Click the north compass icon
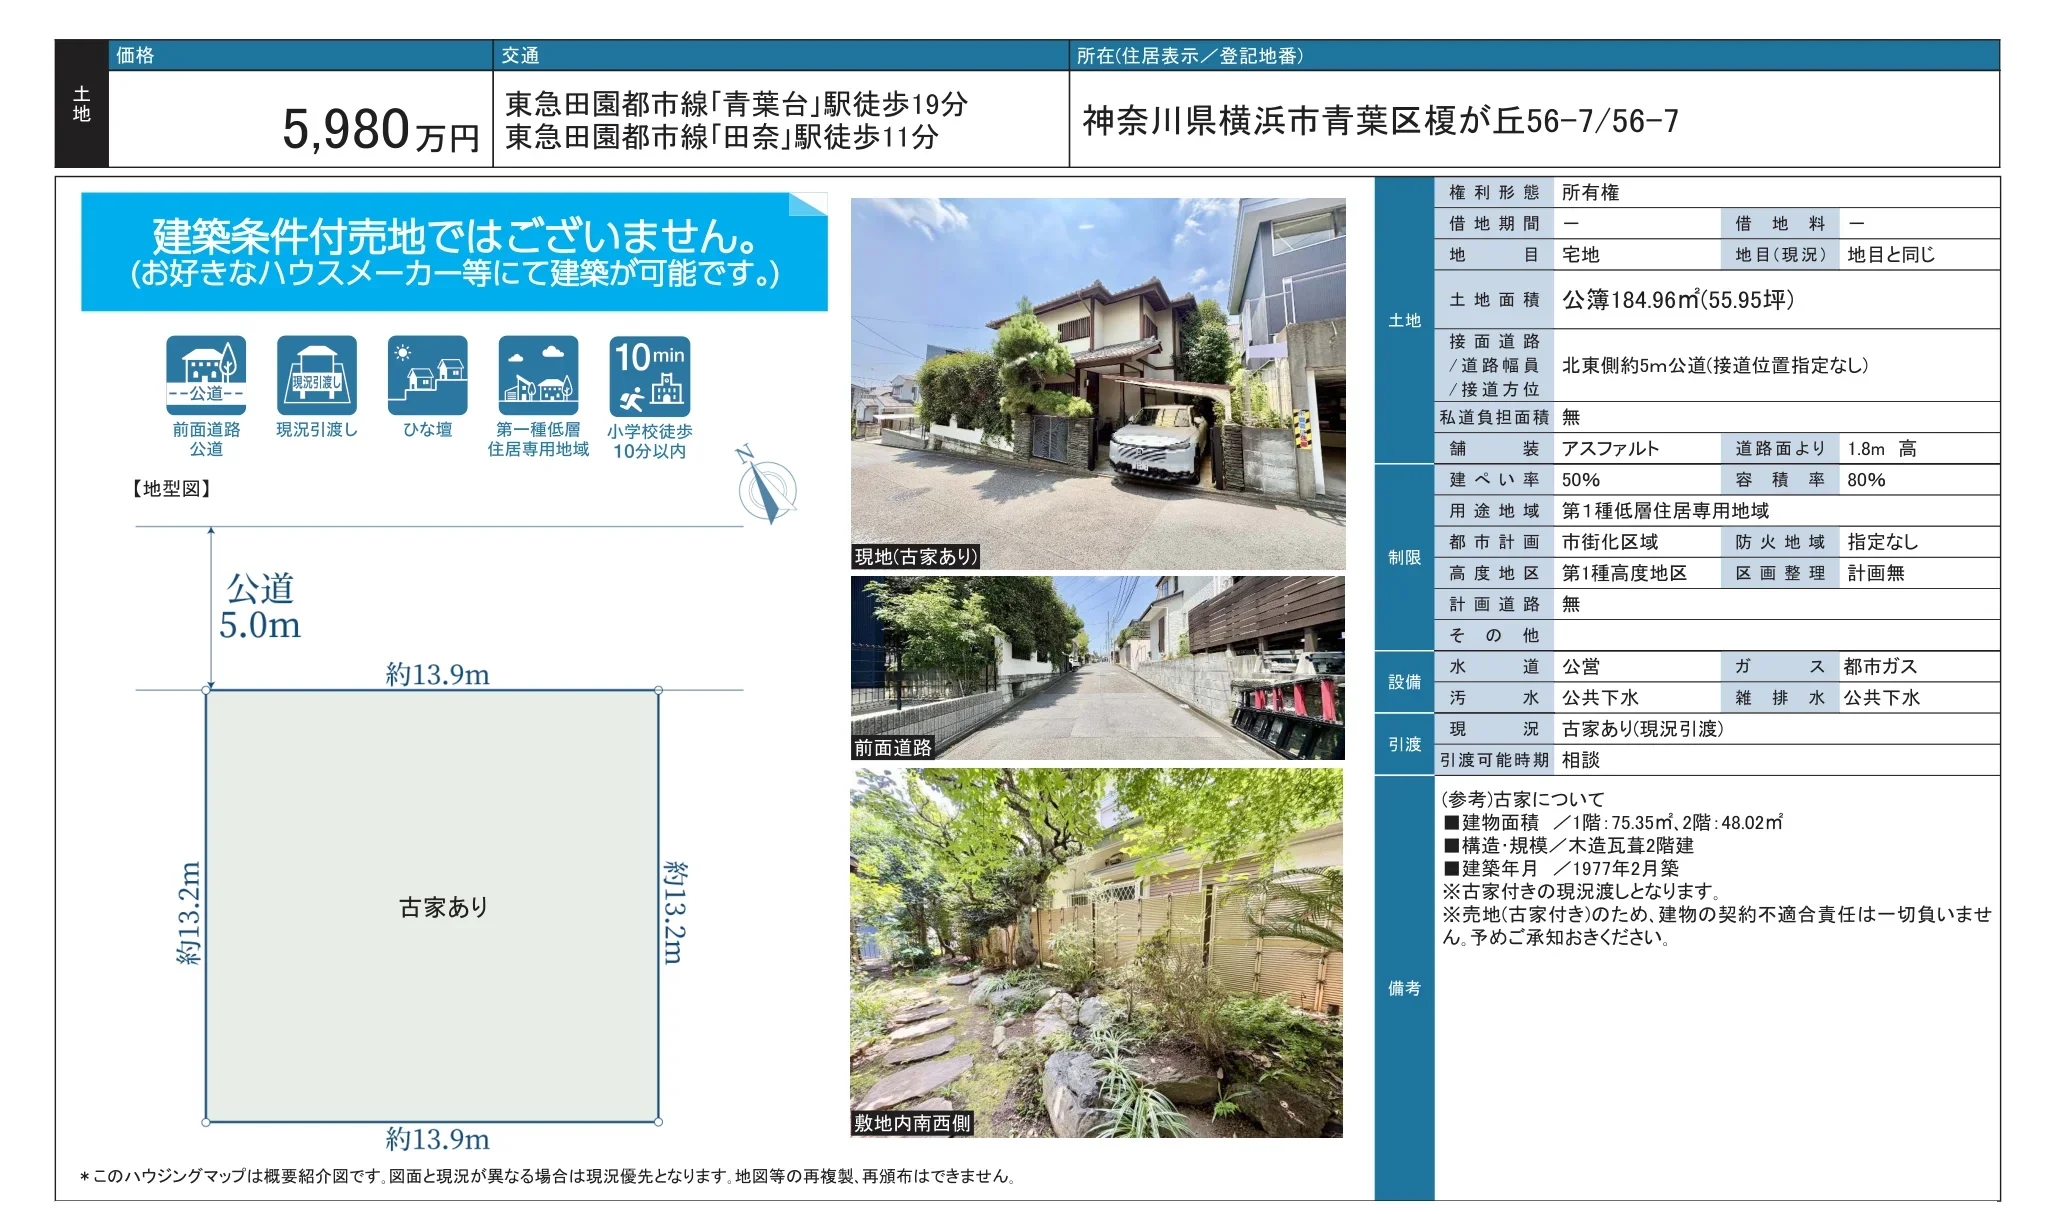Image resolution: width=2056 pixels, height=1214 pixels. click(766, 485)
